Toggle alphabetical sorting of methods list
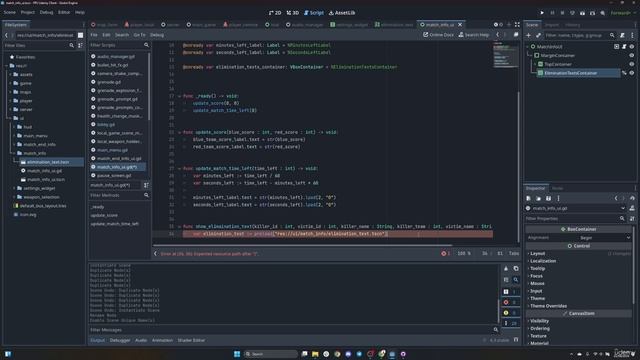This screenshot has width=640, height=360. 146,185
